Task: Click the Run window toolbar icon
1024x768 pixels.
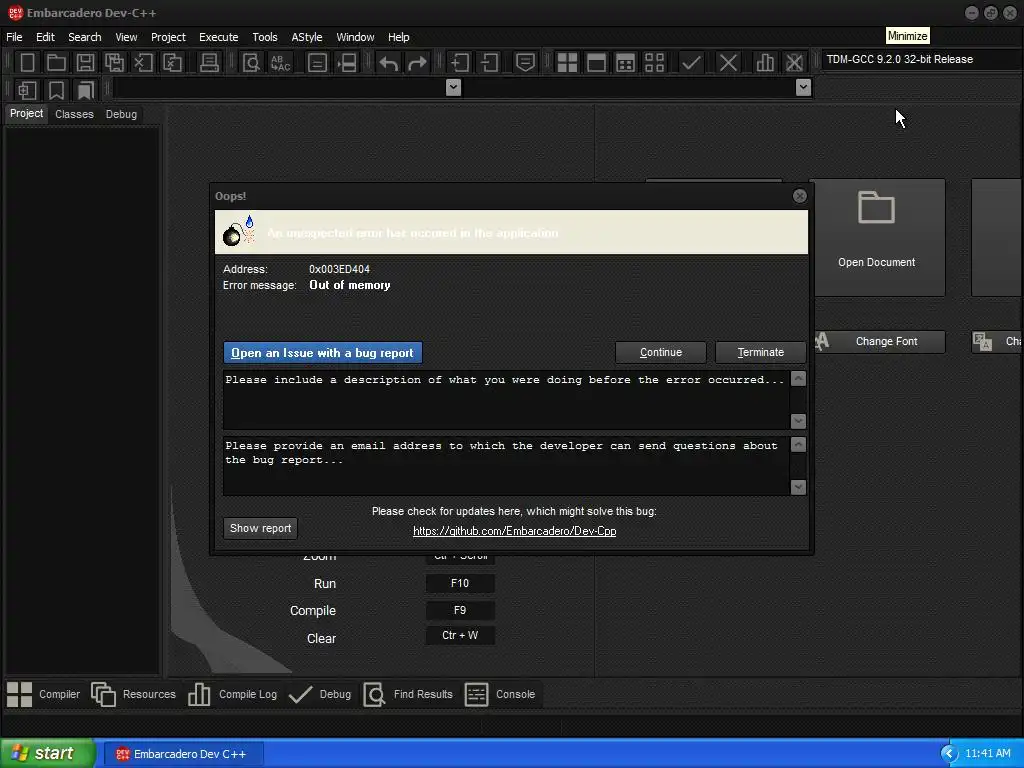Action: [x=596, y=63]
